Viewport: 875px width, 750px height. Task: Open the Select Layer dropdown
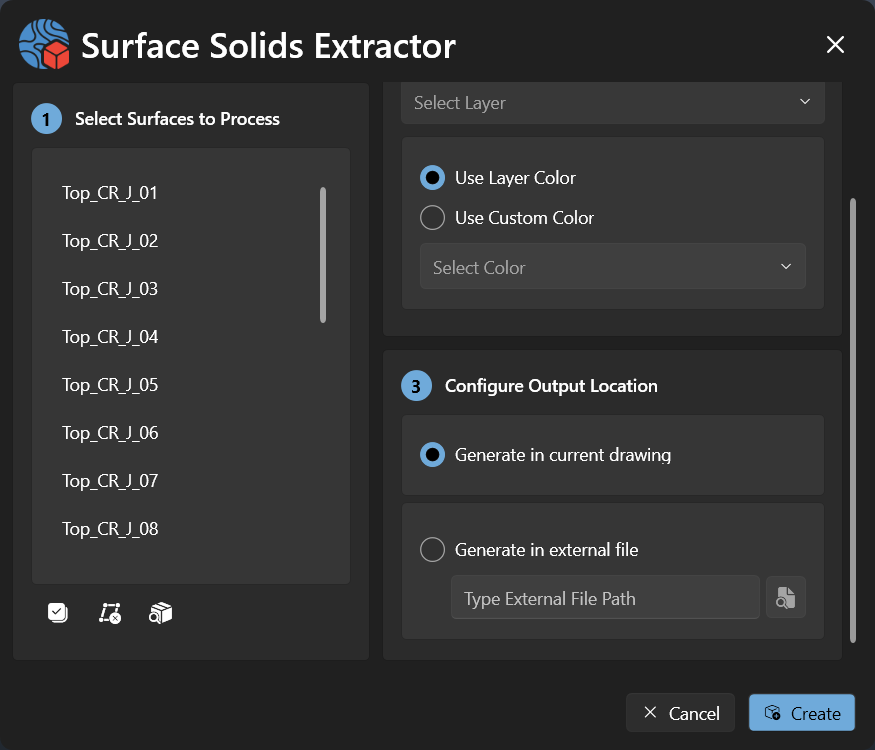click(612, 103)
